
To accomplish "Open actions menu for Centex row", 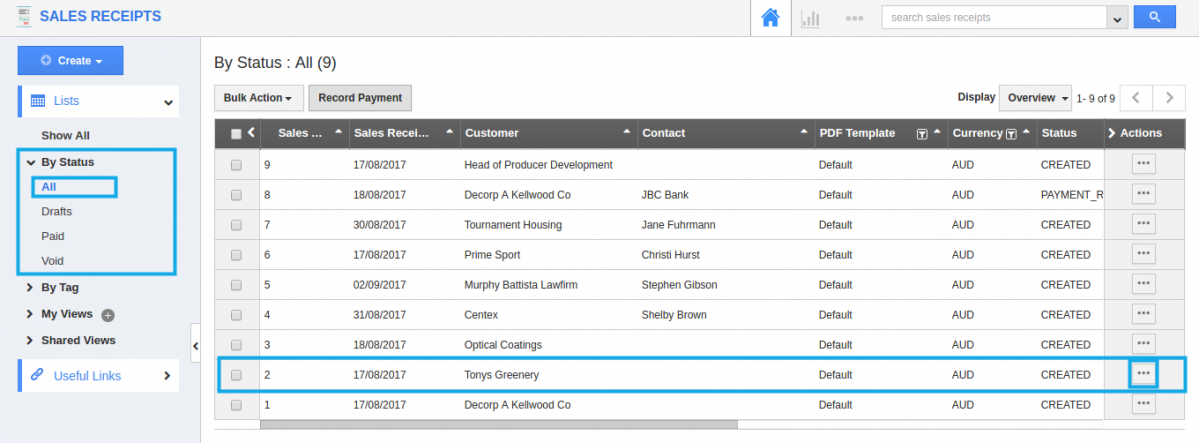I will pos(1143,314).
